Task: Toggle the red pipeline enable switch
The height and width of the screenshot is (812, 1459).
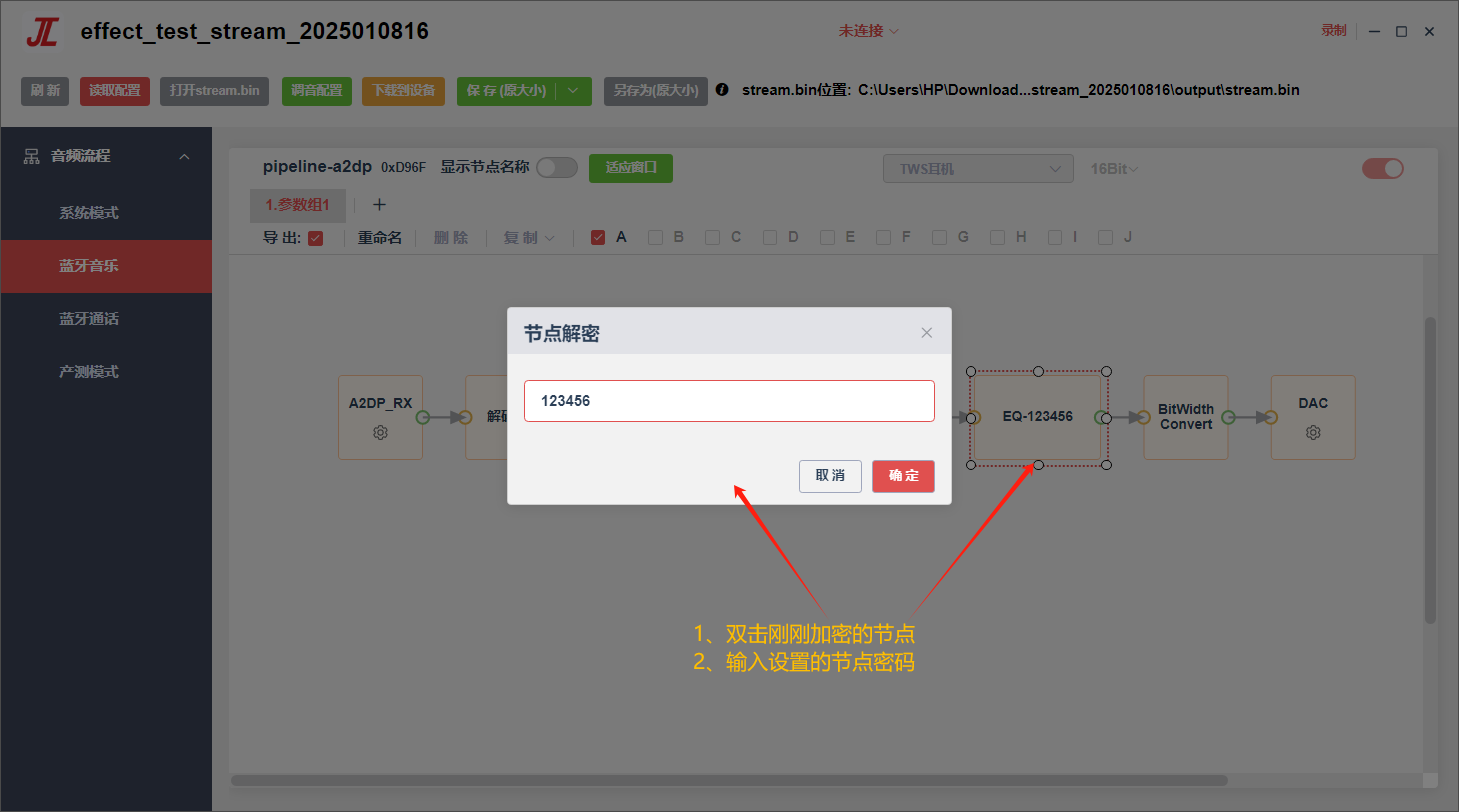Action: point(1383,168)
